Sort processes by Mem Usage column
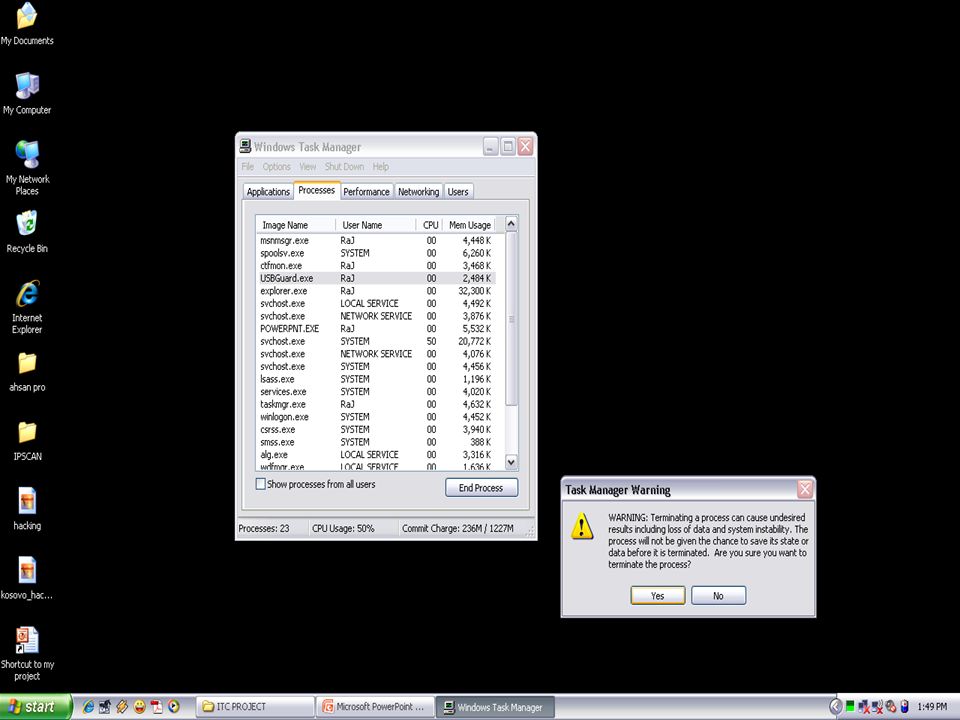Screen dimensions: 960x720 [x=469, y=225]
